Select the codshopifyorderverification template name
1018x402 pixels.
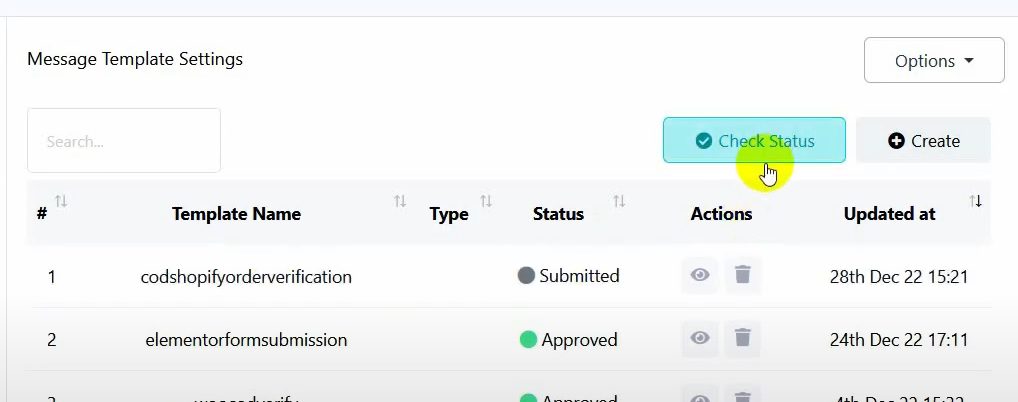point(246,277)
